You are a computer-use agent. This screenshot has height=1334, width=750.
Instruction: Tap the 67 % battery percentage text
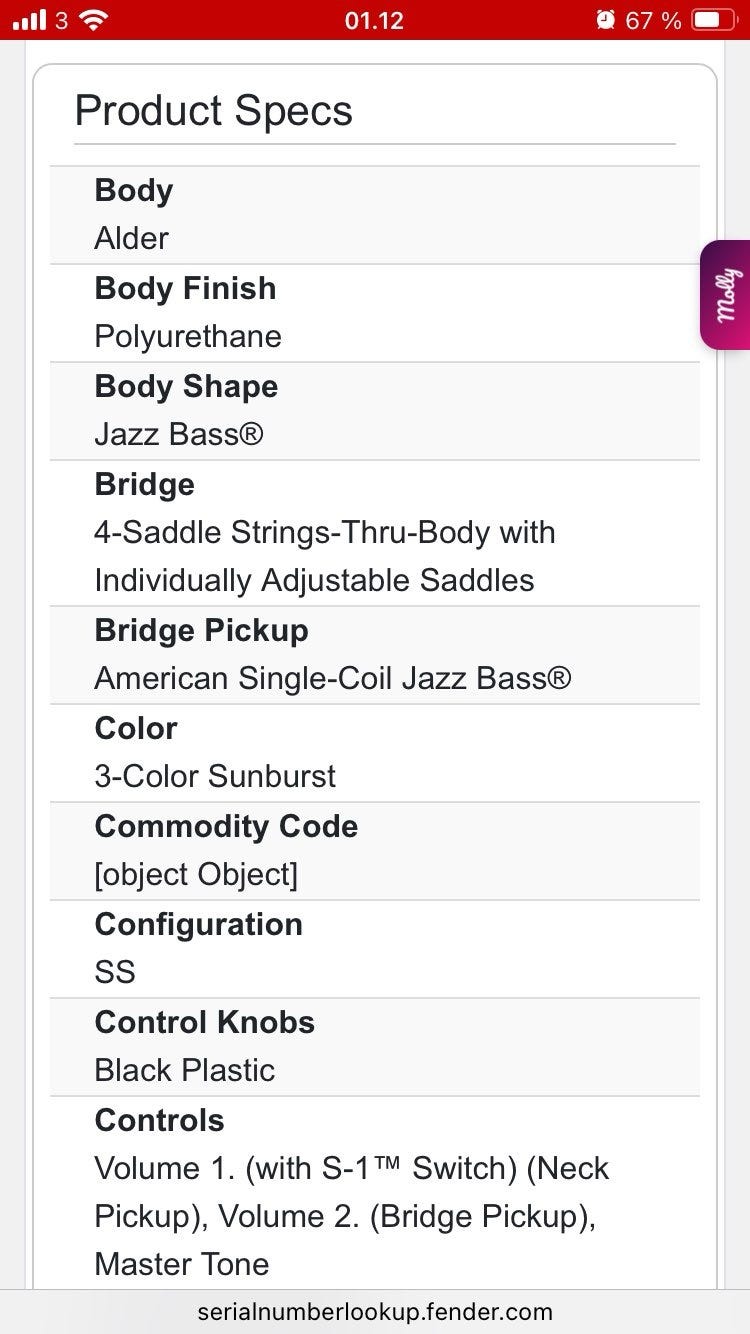pyautogui.click(x=653, y=20)
